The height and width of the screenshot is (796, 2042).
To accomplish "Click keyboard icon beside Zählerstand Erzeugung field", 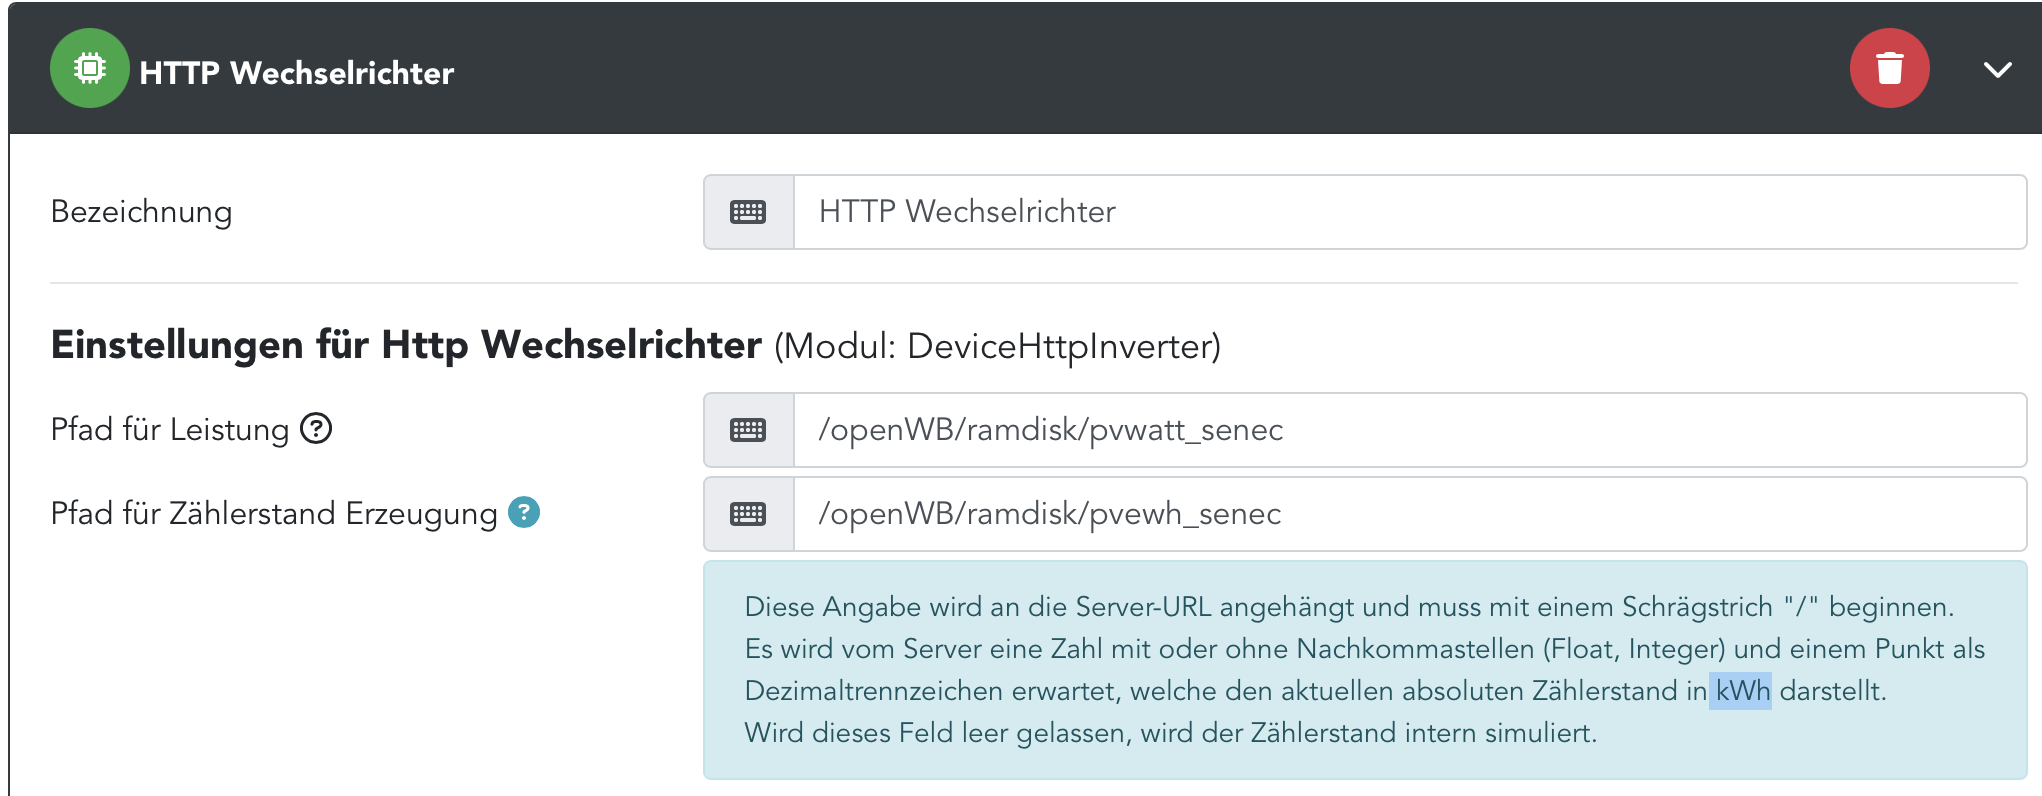I will [x=748, y=514].
